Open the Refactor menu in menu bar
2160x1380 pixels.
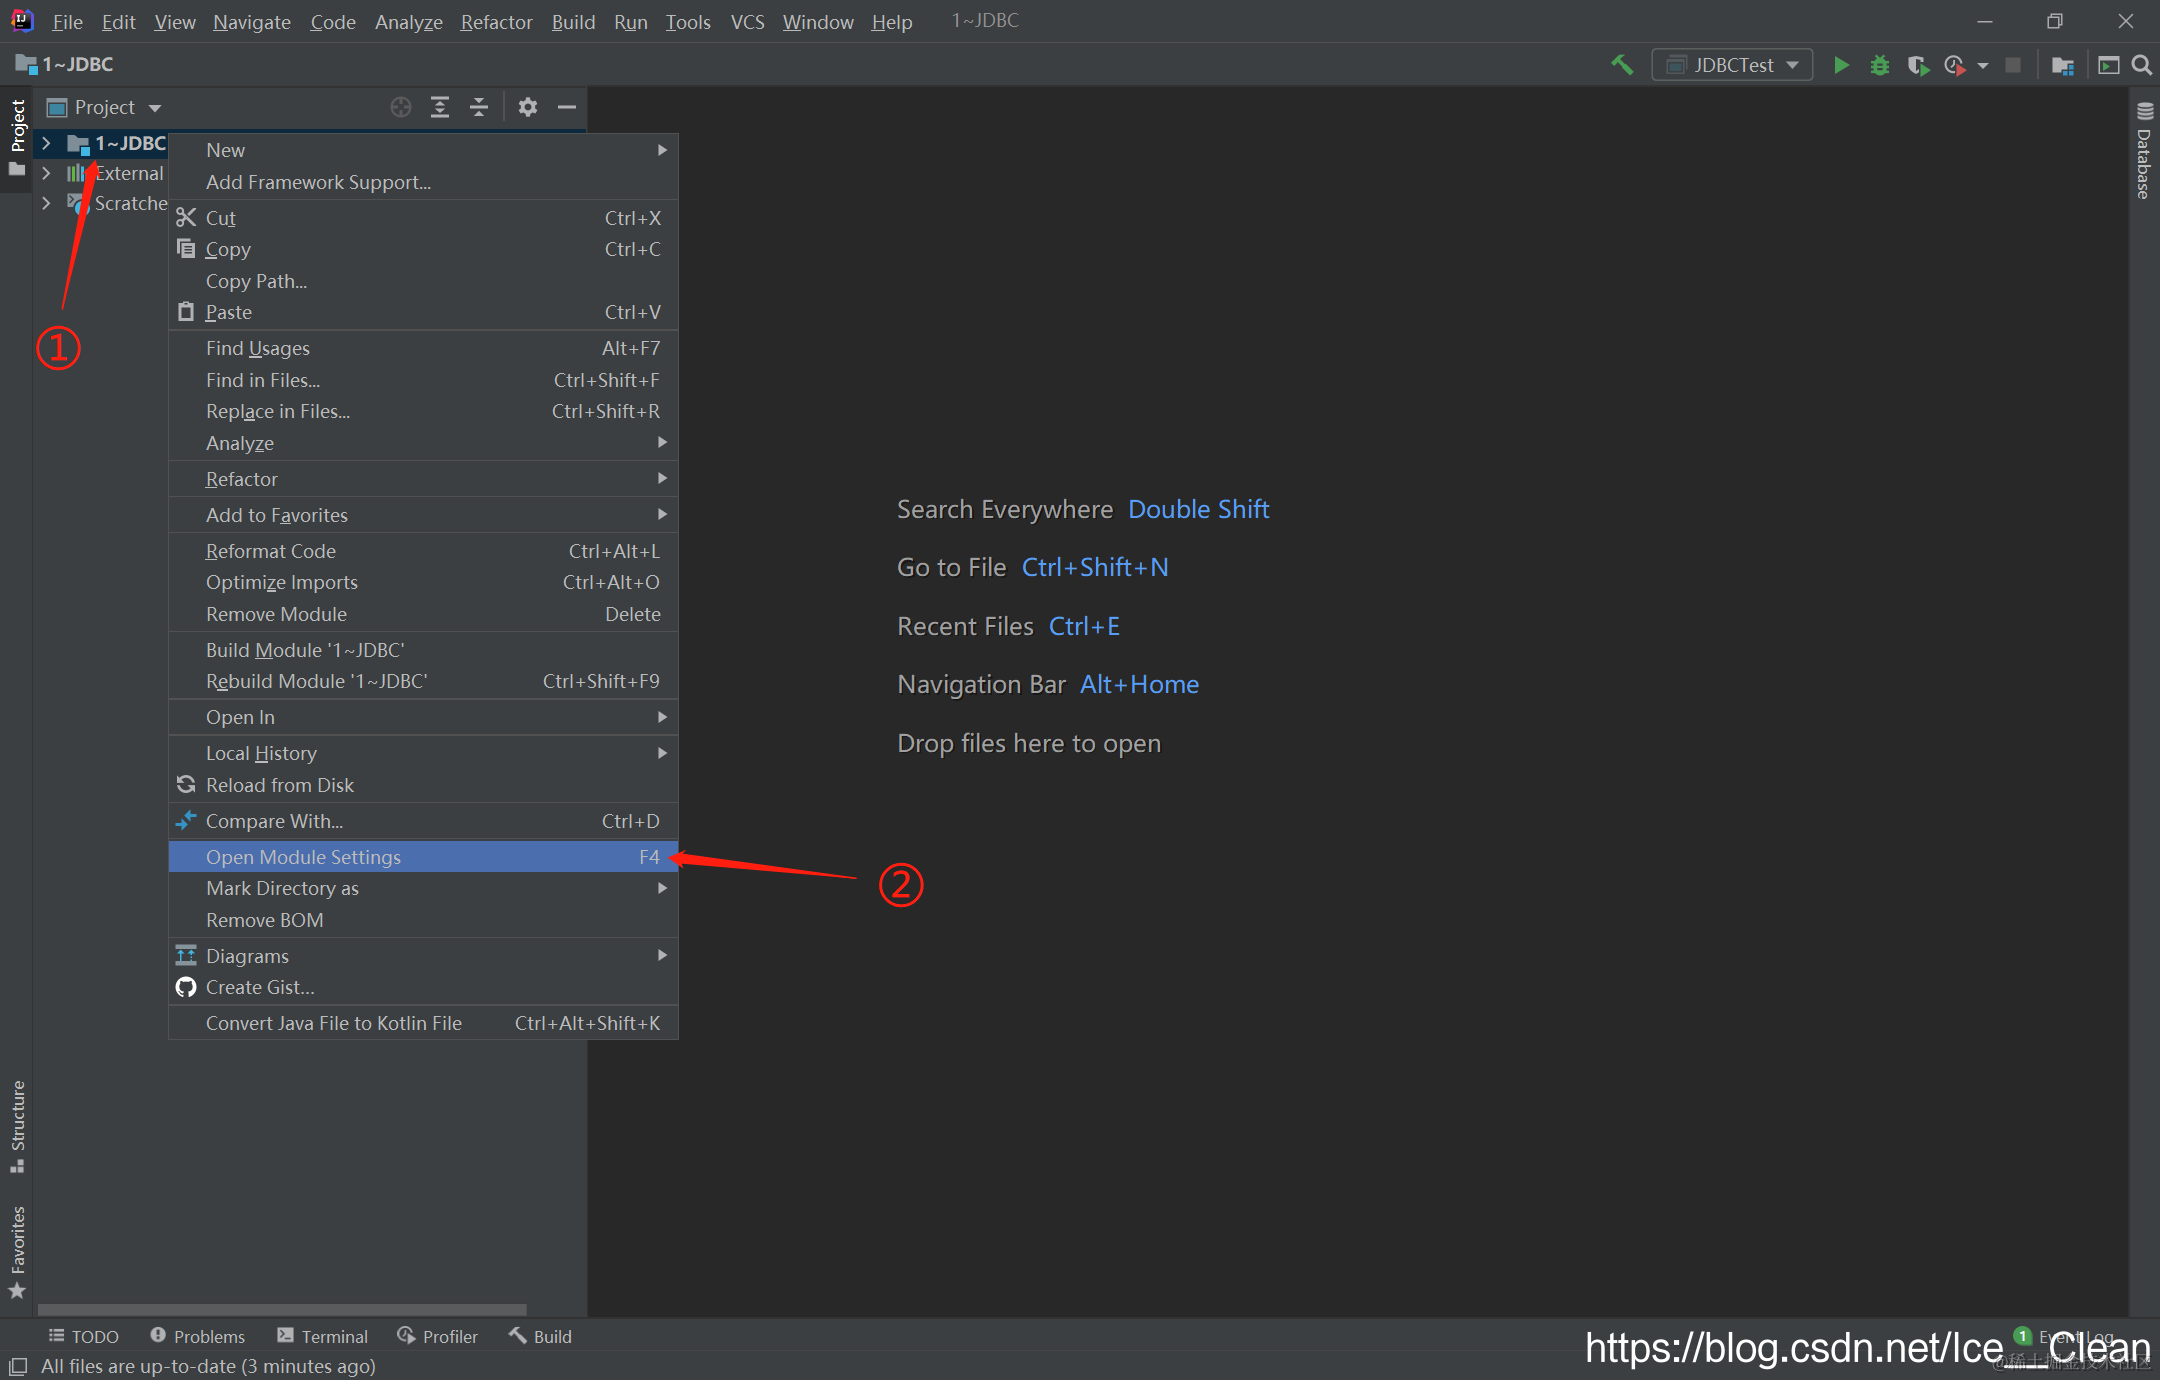point(496,21)
